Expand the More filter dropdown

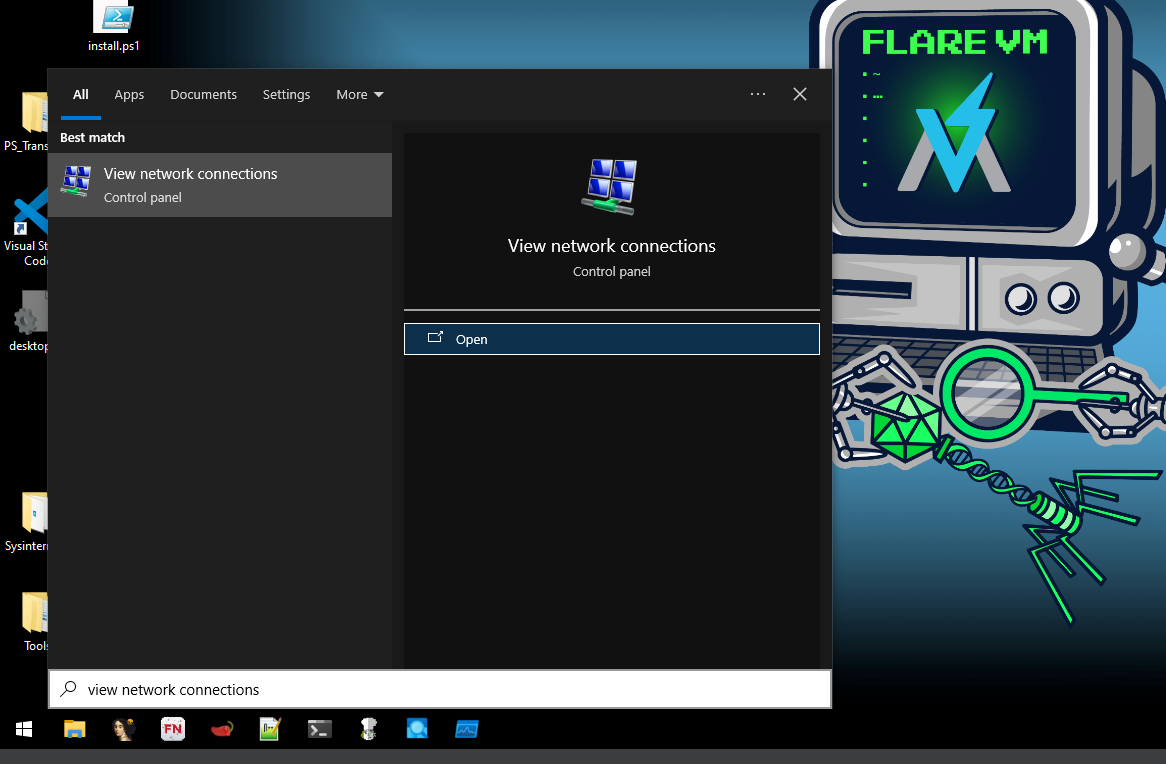click(359, 95)
